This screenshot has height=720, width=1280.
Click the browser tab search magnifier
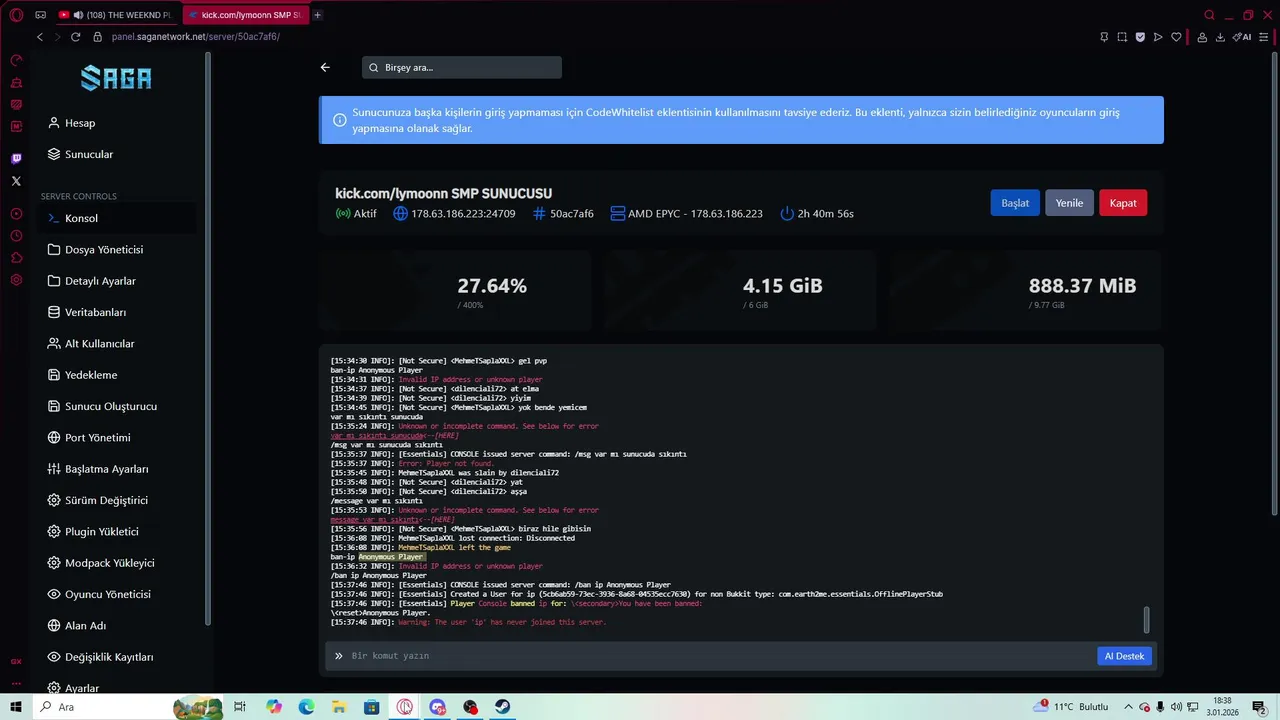[1209, 15]
